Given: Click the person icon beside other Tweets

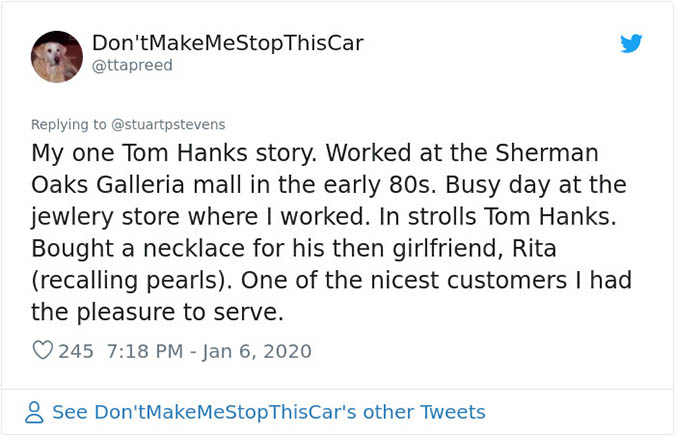Looking at the screenshot, I should (x=35, y=412).
